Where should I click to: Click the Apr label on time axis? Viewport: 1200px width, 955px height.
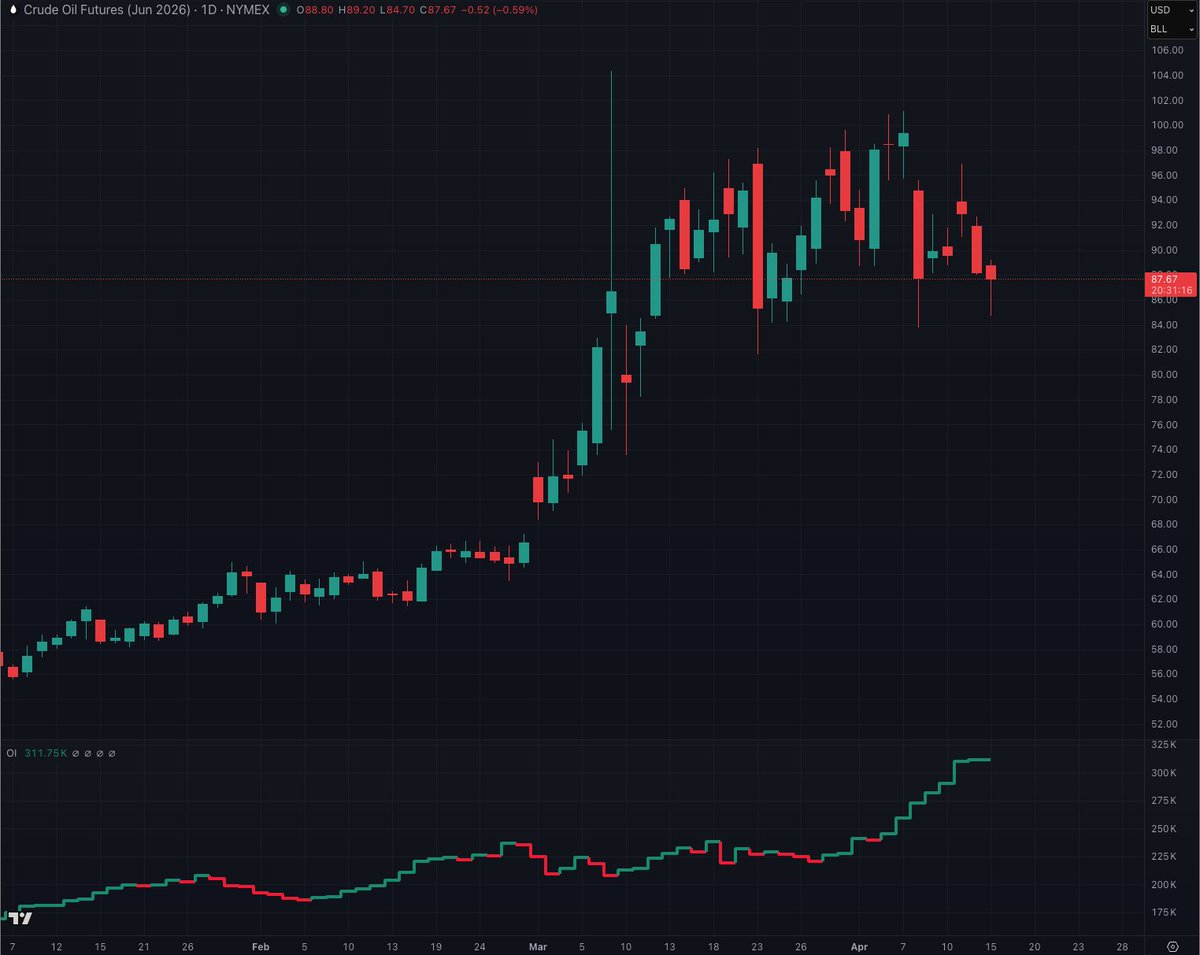tap(859, 946)
